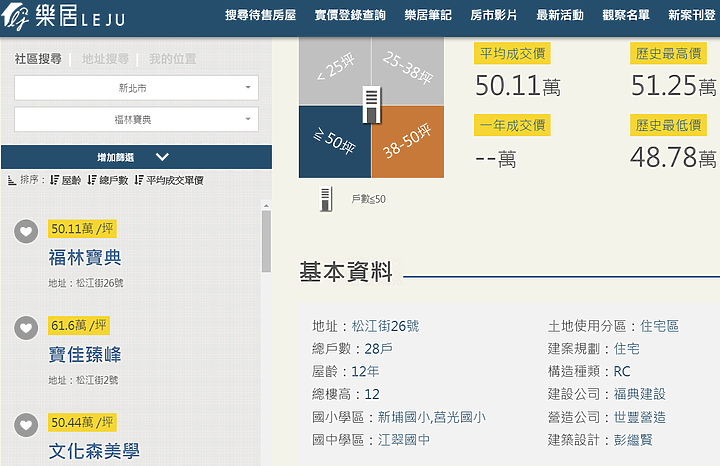Sort list by 平均成交單價
720x466 pixels.
pos(169,180)
